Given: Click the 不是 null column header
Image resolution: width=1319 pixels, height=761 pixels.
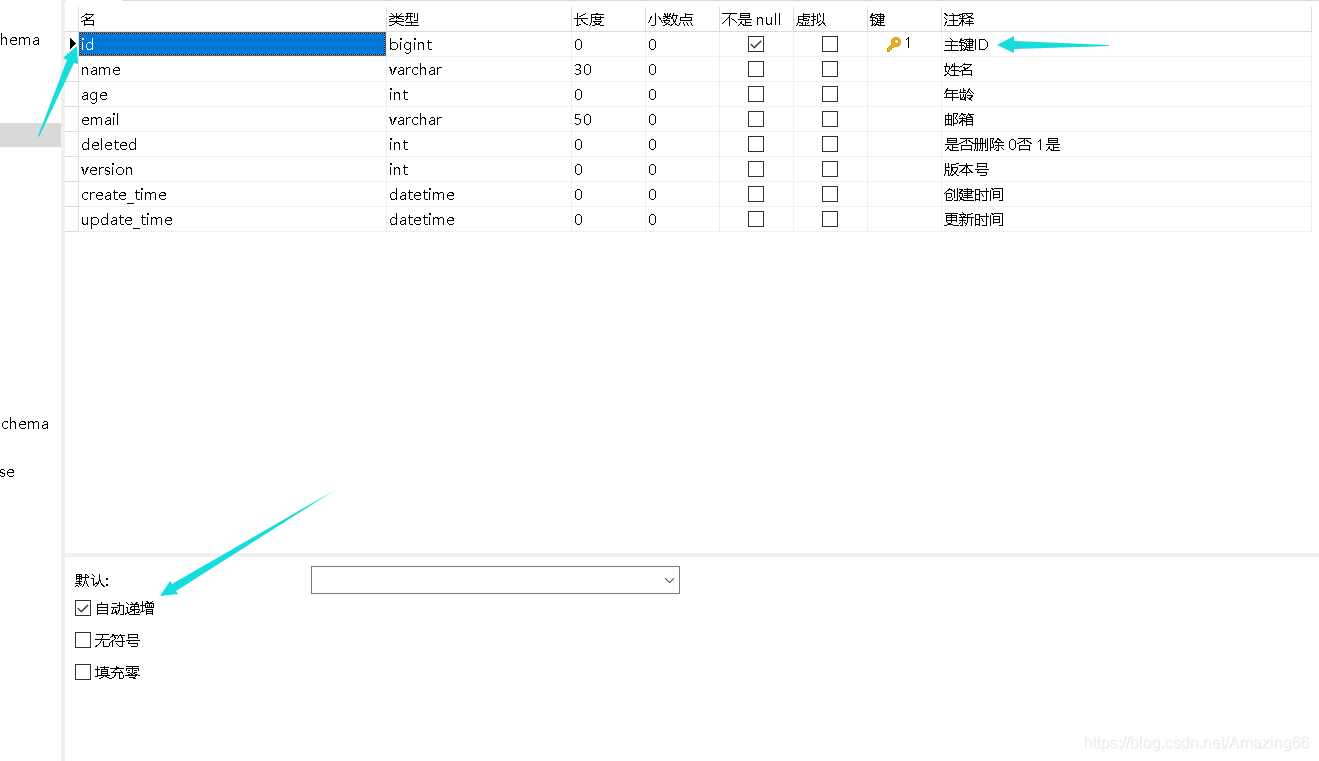Looking at the screenshot, I should coord(756,20).
